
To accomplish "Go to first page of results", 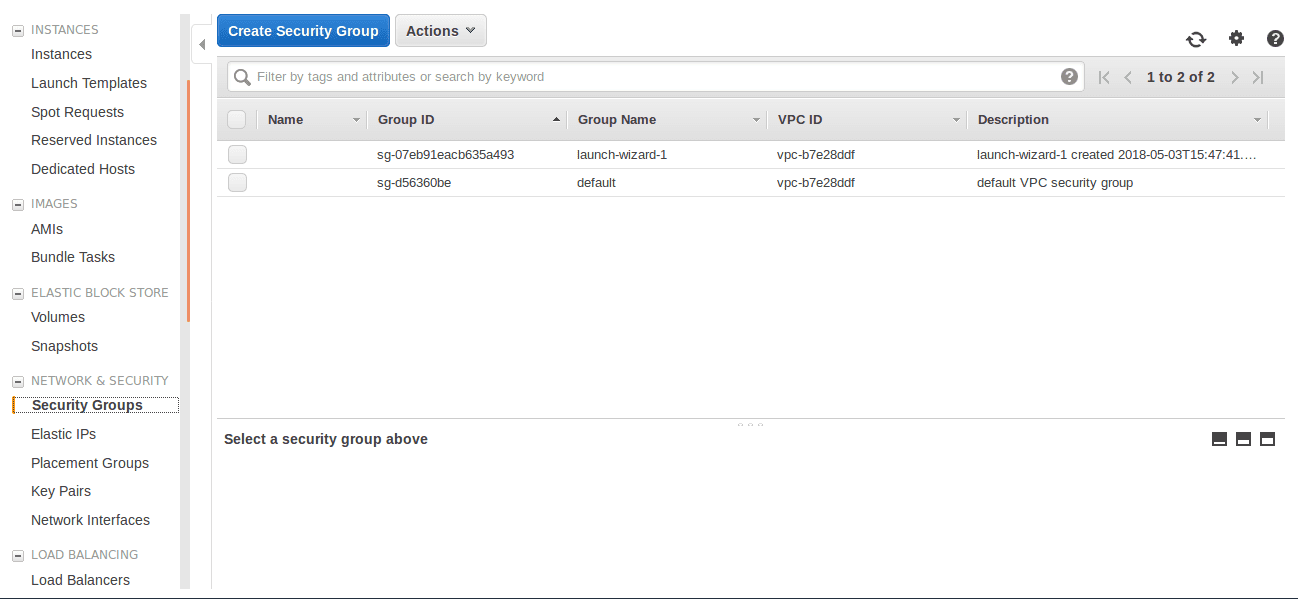I will (x=1104, y=77).
